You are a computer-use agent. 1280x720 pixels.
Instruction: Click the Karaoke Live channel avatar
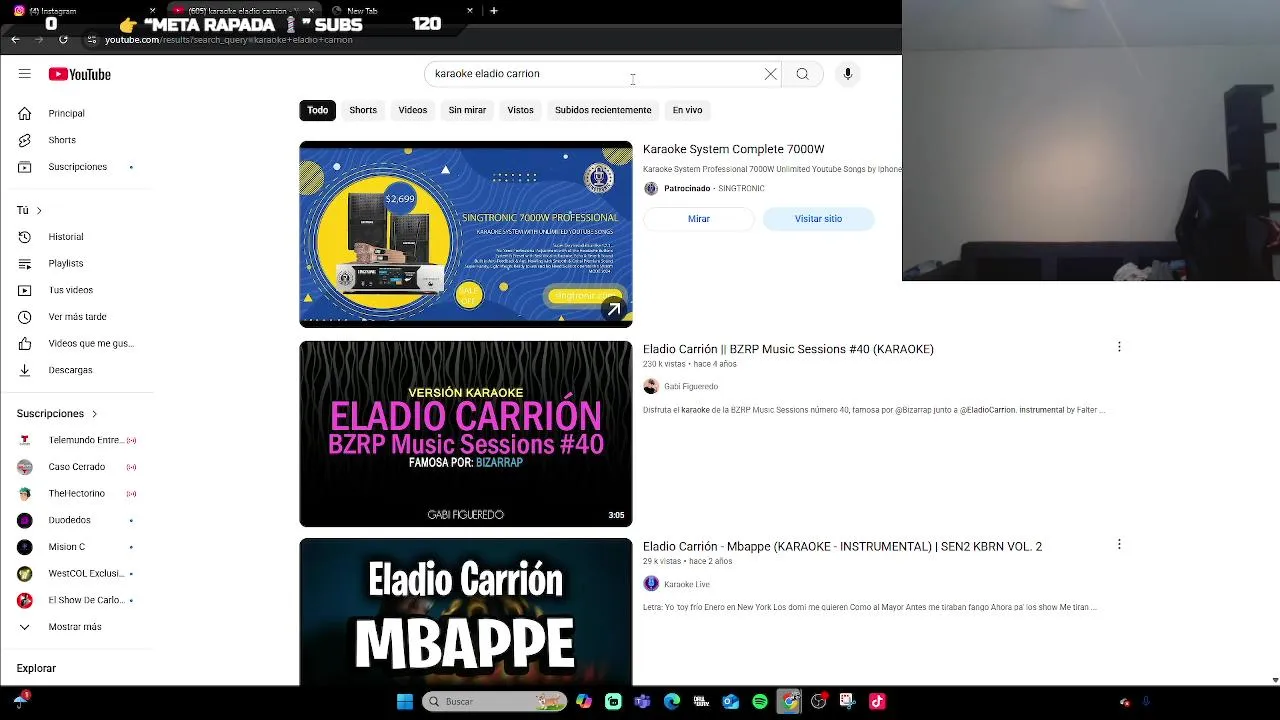click(x=651, y=584)
